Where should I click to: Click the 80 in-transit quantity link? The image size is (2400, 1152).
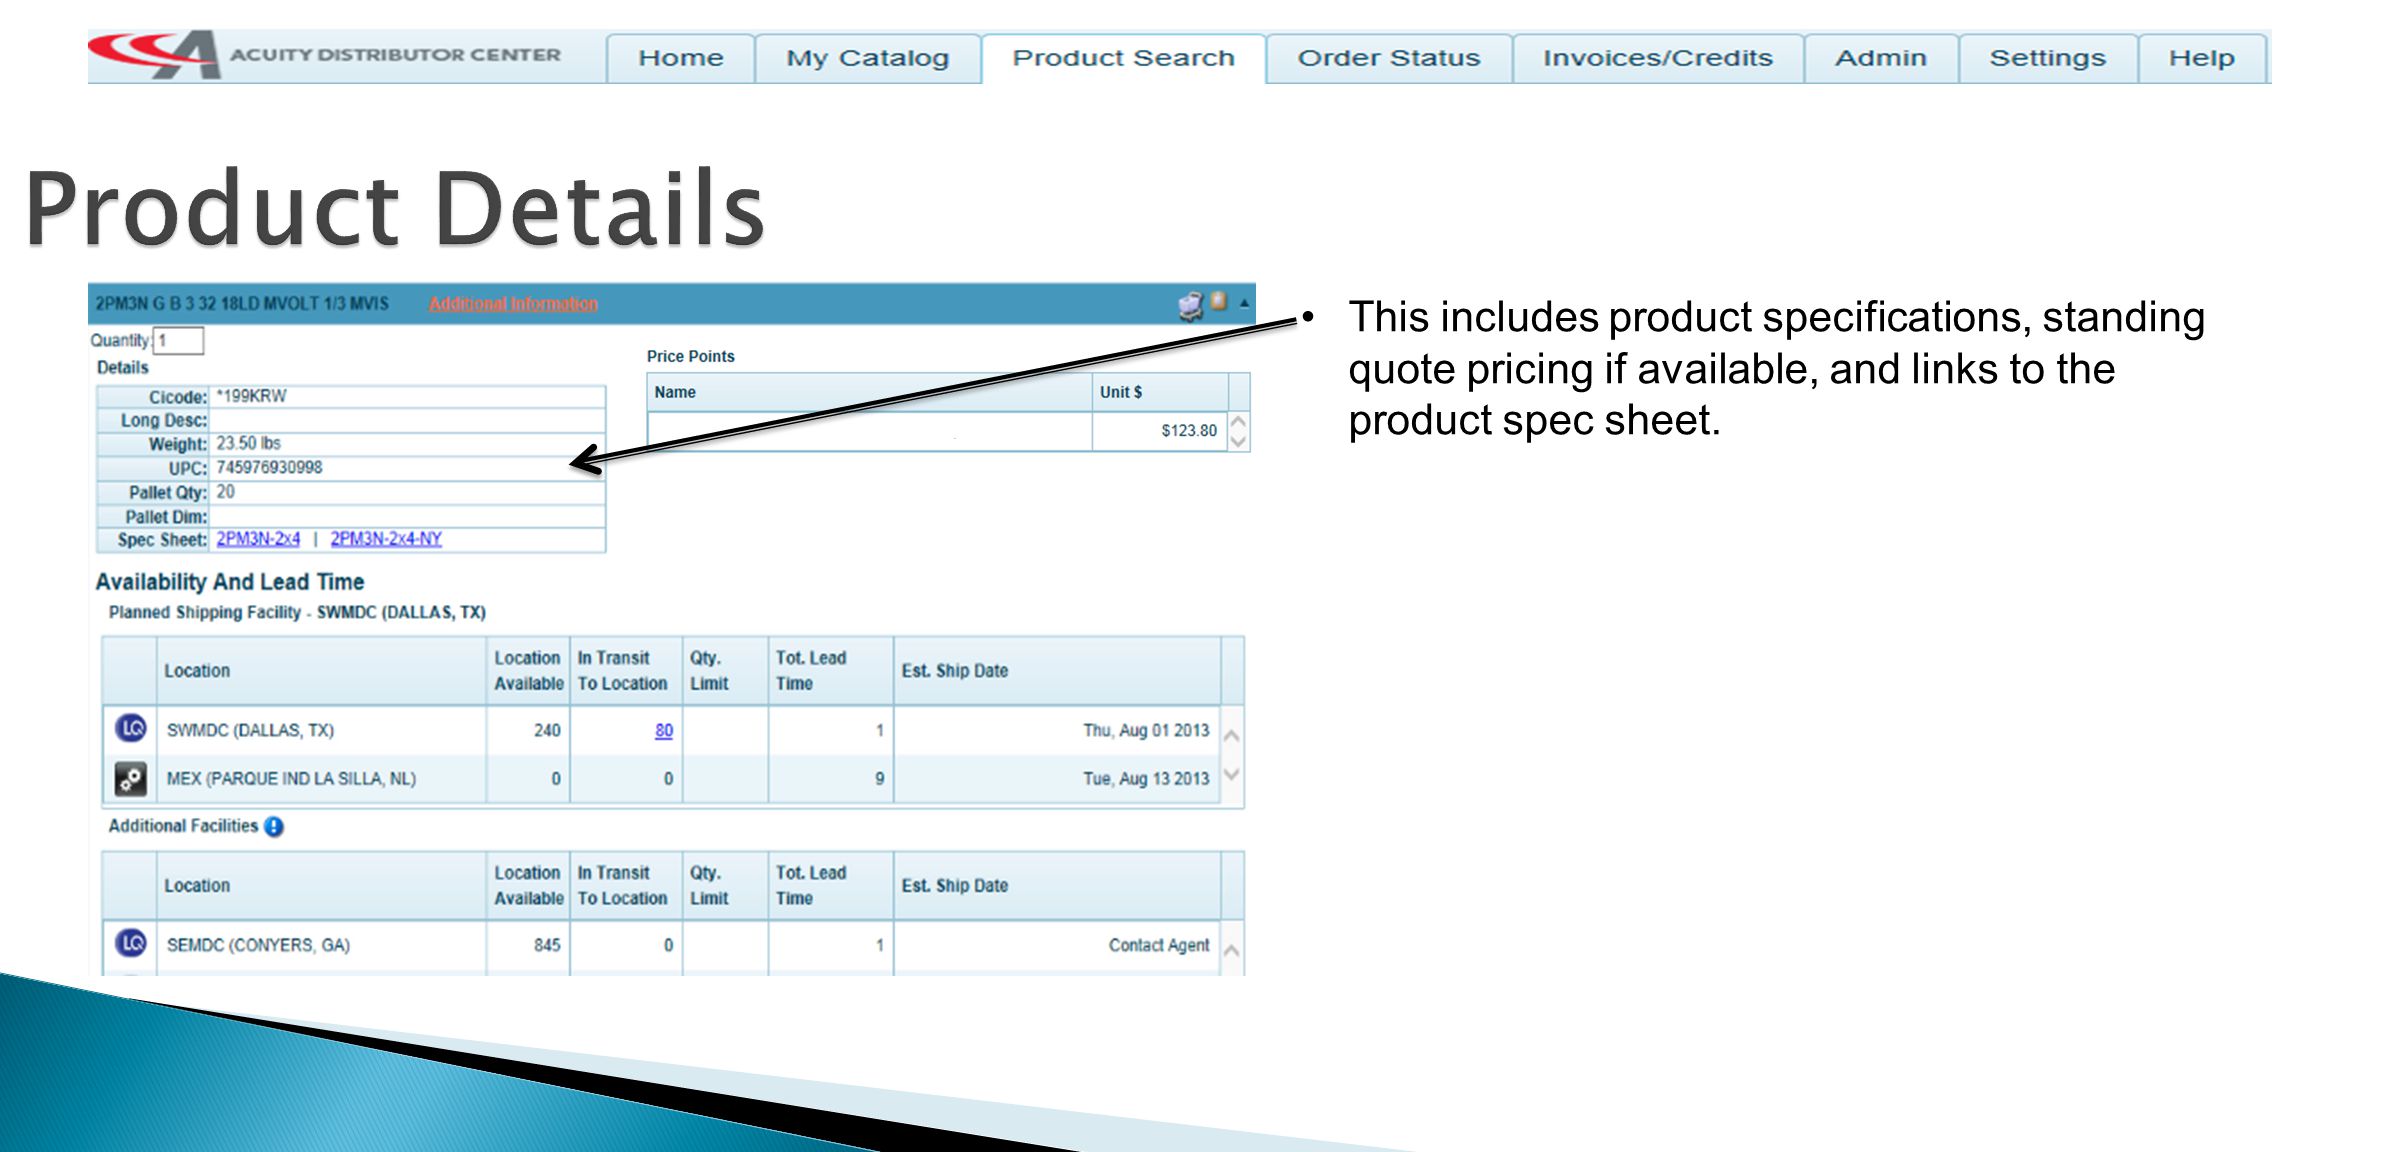point(664,730)
